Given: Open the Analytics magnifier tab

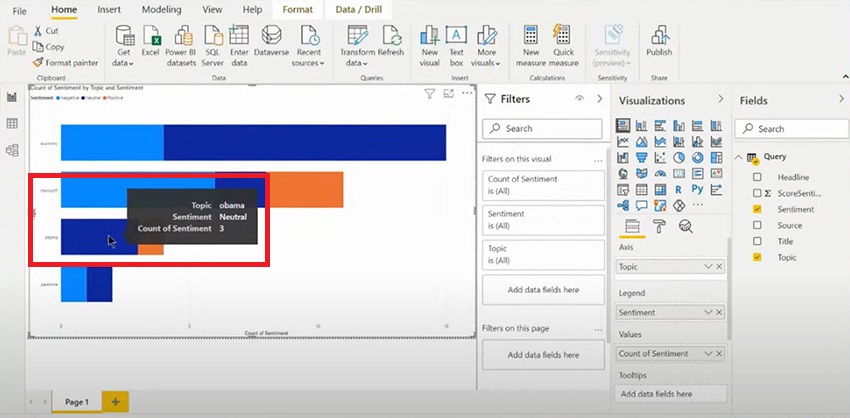Looking at the screenshot, I should coord(686,226).
